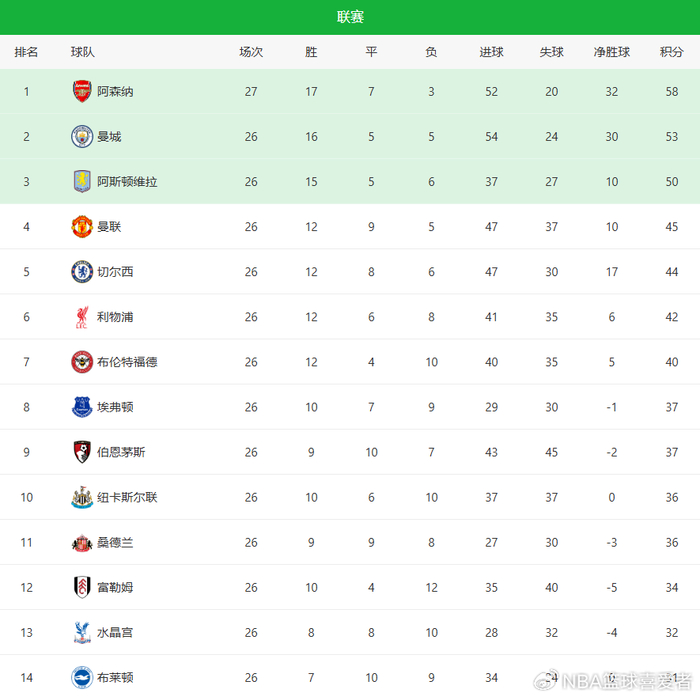The width and height of the screenshot is (700, 697).
Task: Click the 排名 column header
Action: (x=27, y=52)
